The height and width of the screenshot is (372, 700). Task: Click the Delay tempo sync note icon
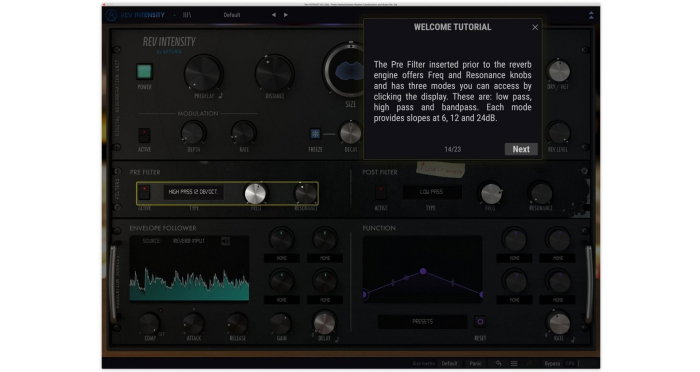click(x=337, y=339)
